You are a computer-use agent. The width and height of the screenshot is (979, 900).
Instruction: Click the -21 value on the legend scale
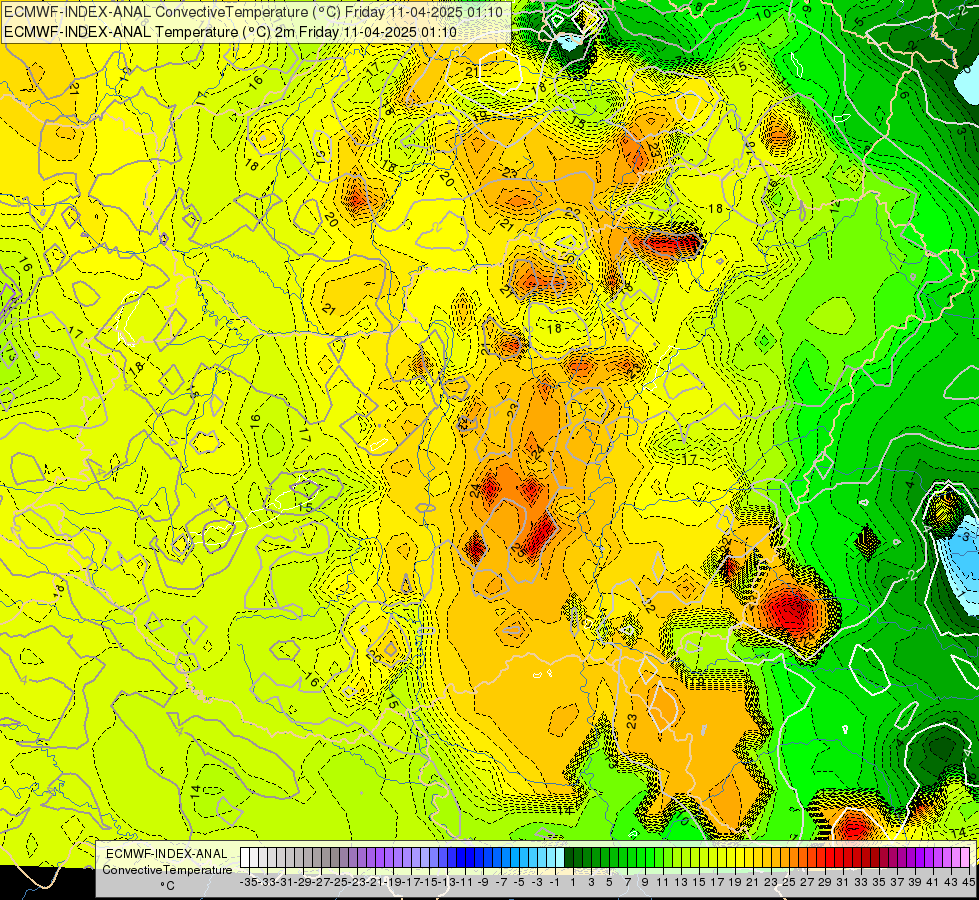pos(376,883)
